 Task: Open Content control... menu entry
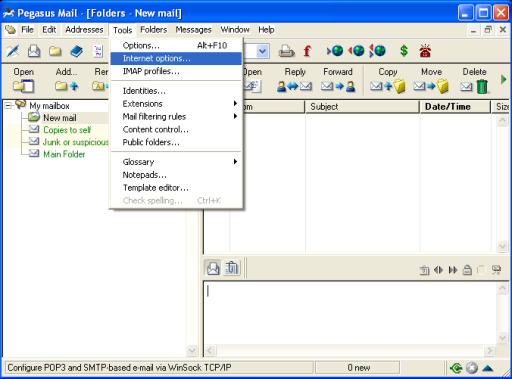coord(176,129)
